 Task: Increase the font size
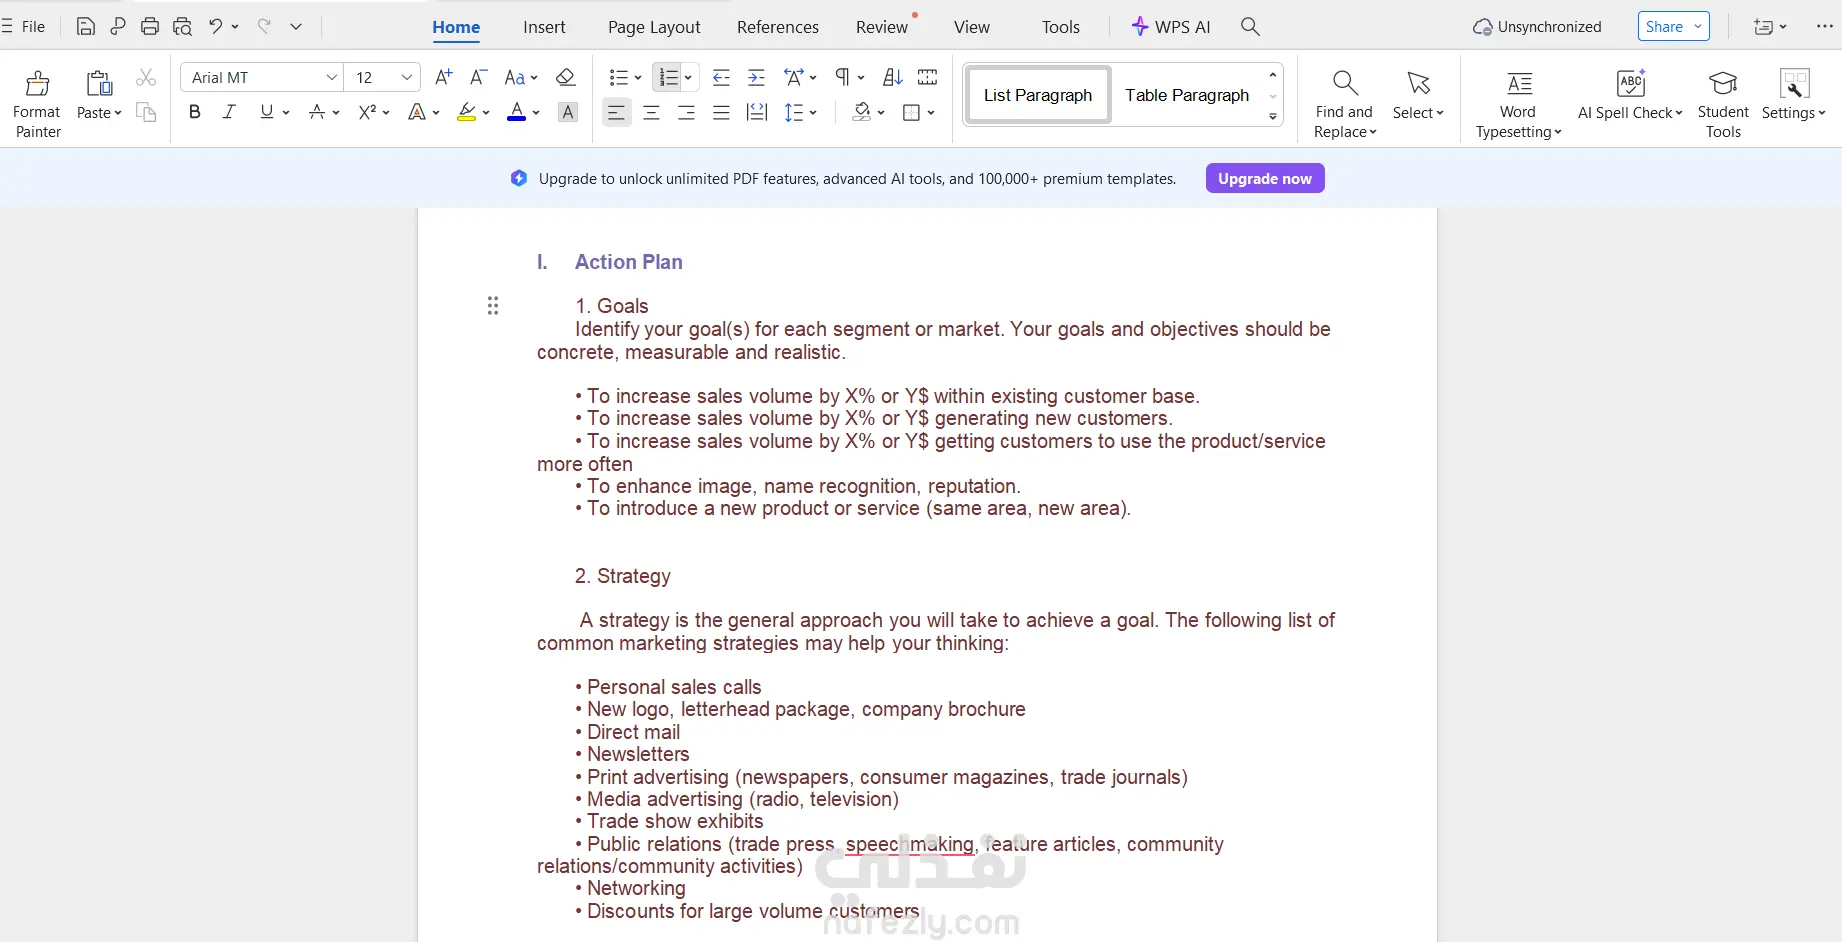(444, 77)
